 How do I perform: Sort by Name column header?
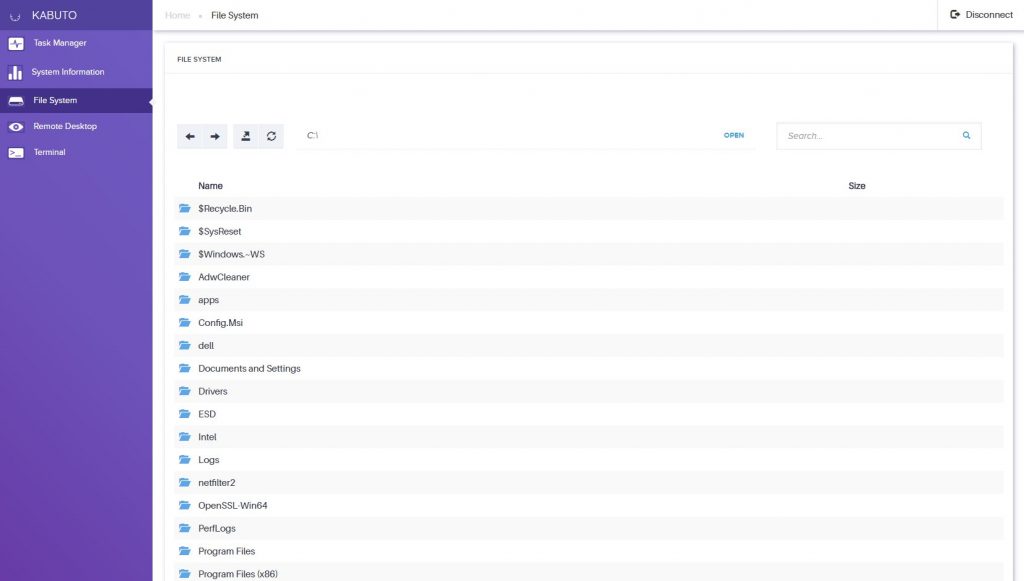tap(210, 186)
